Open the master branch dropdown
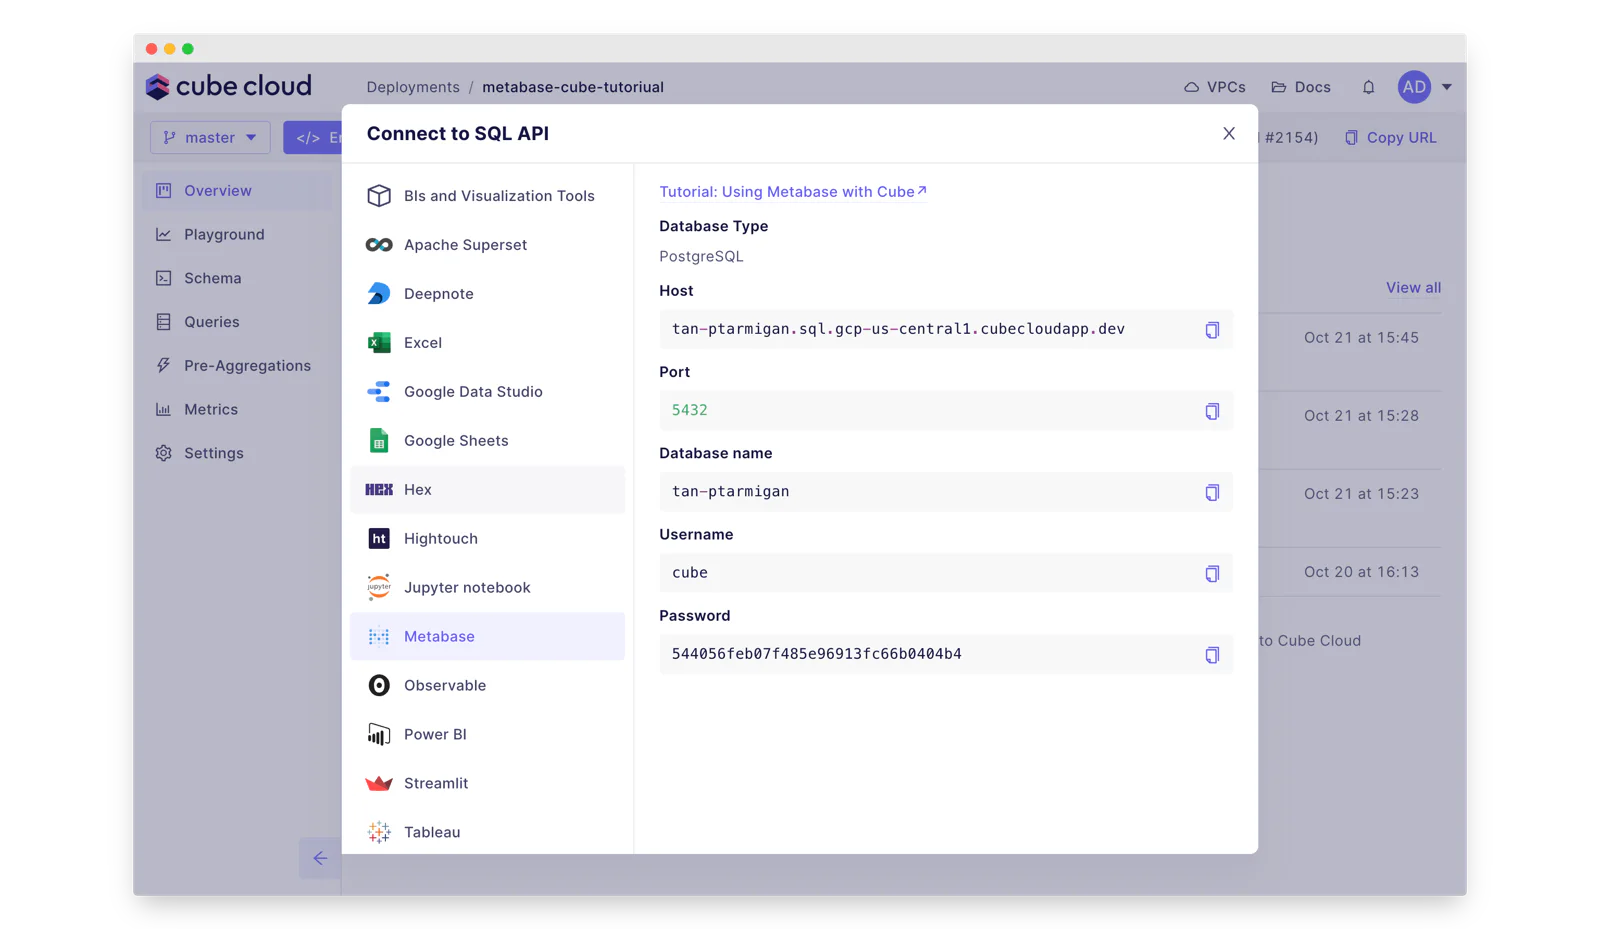 pos(210,138)
